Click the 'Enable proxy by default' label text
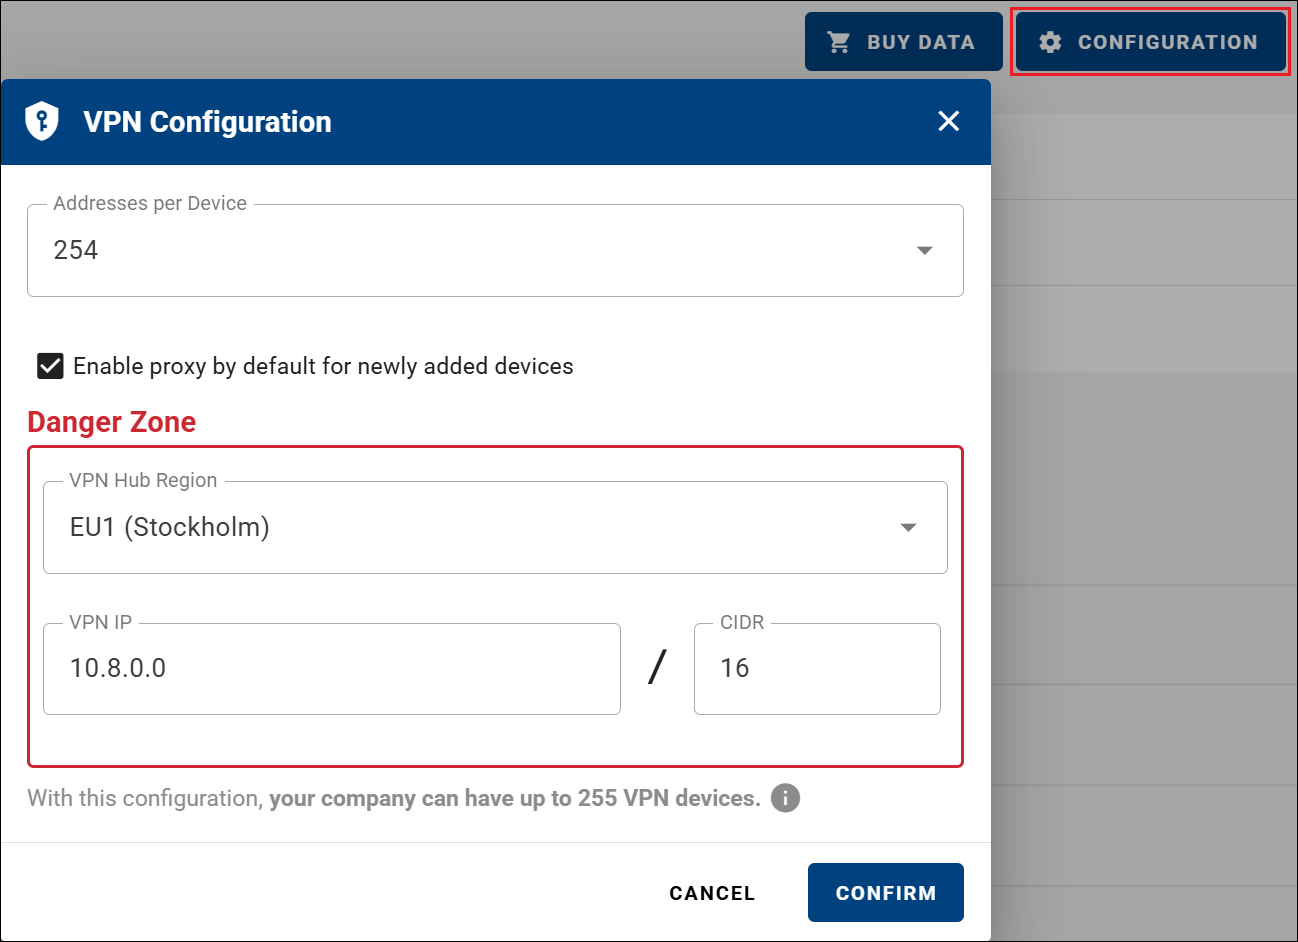The width and height of the screenshot is (1298, 942). point(323,366)
